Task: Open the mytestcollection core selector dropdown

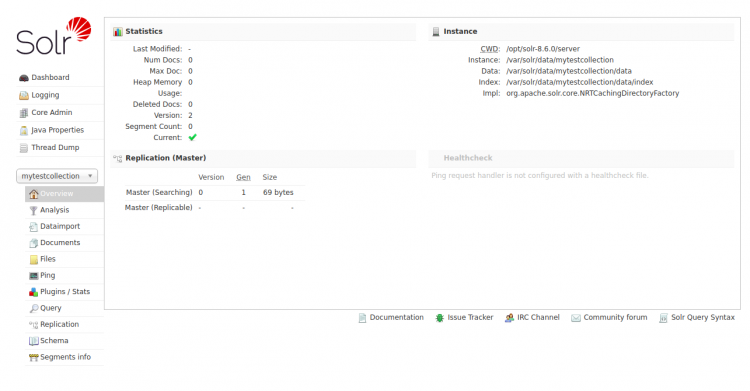Action: click(57, 176)
